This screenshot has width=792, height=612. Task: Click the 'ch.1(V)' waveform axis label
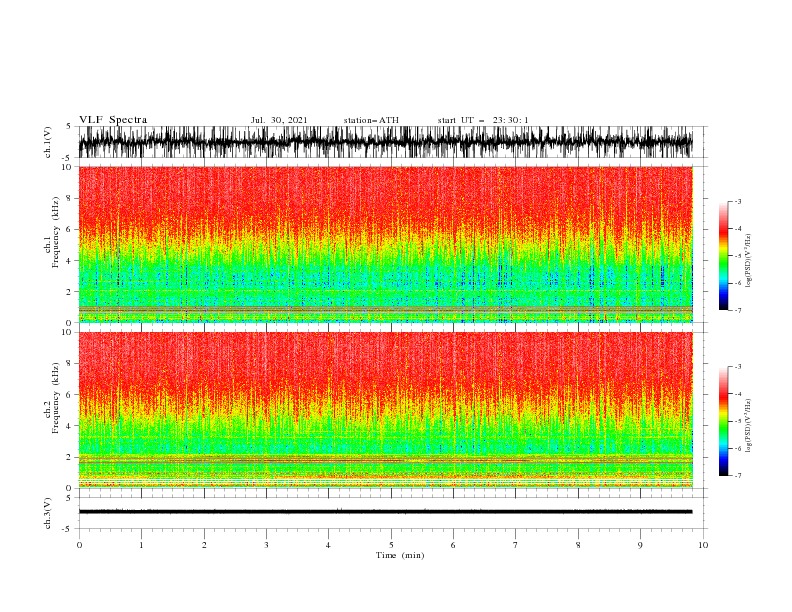pos(48,142)
